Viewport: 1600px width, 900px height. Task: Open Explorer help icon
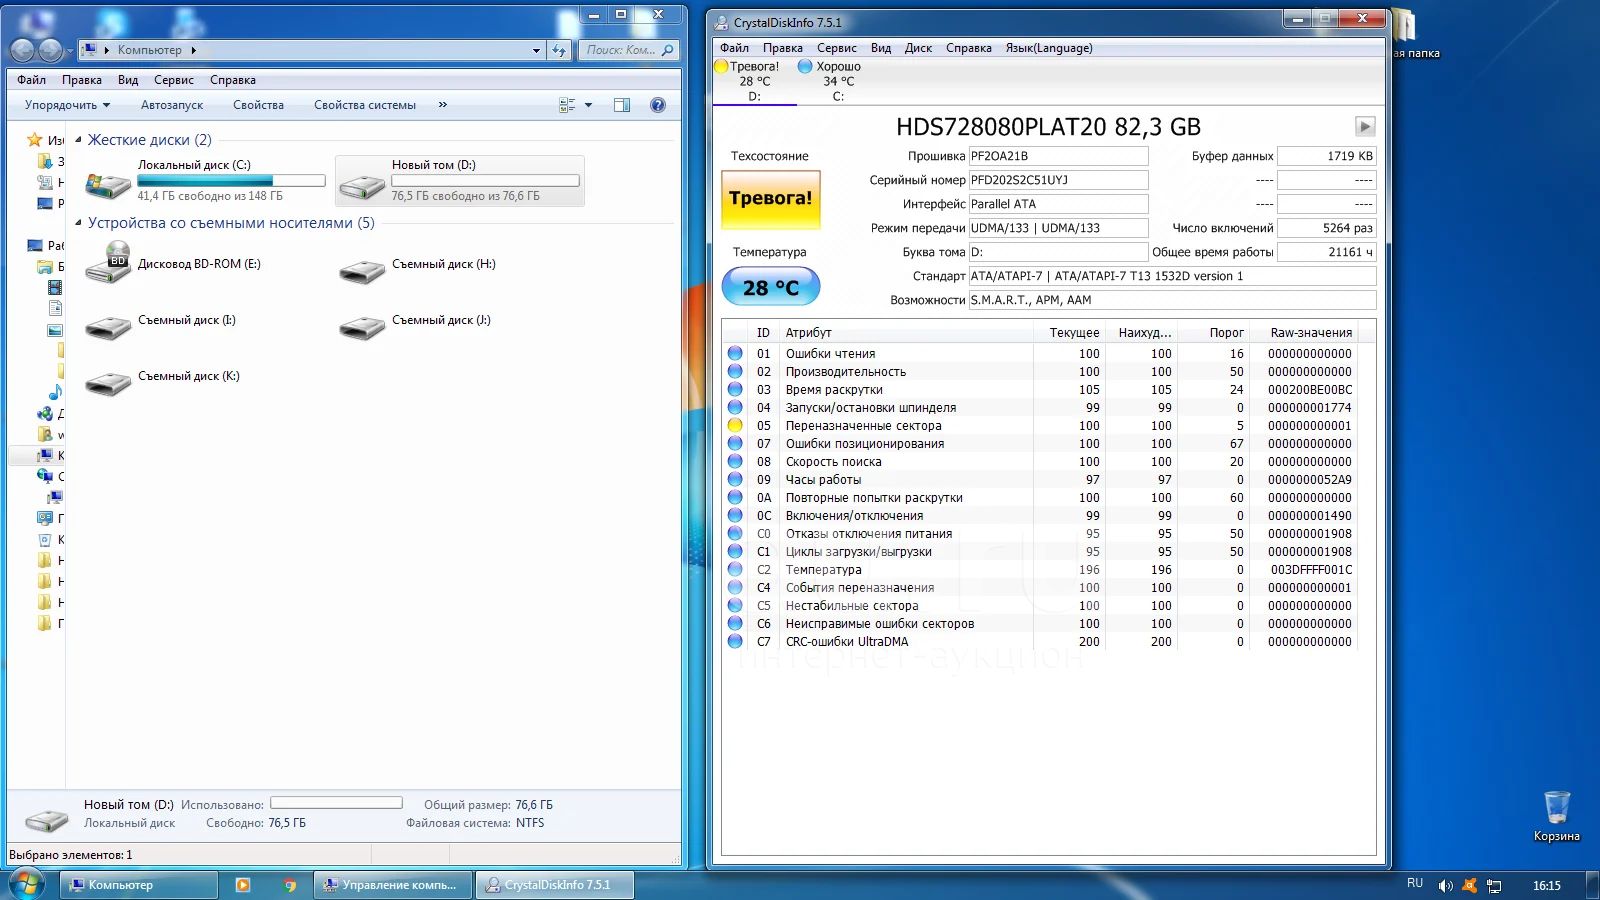(x=658, y=105)
